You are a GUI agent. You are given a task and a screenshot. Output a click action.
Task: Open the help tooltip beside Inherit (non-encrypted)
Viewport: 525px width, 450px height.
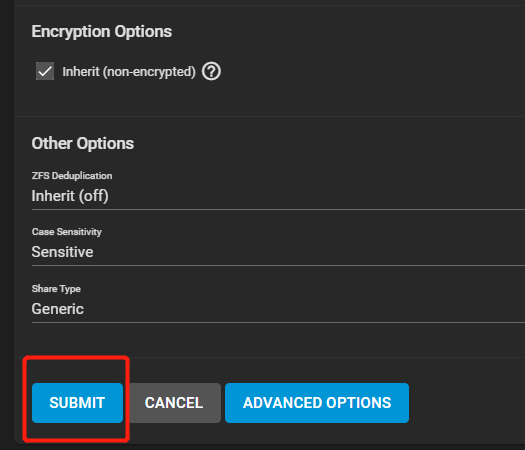tap(211, 71)
